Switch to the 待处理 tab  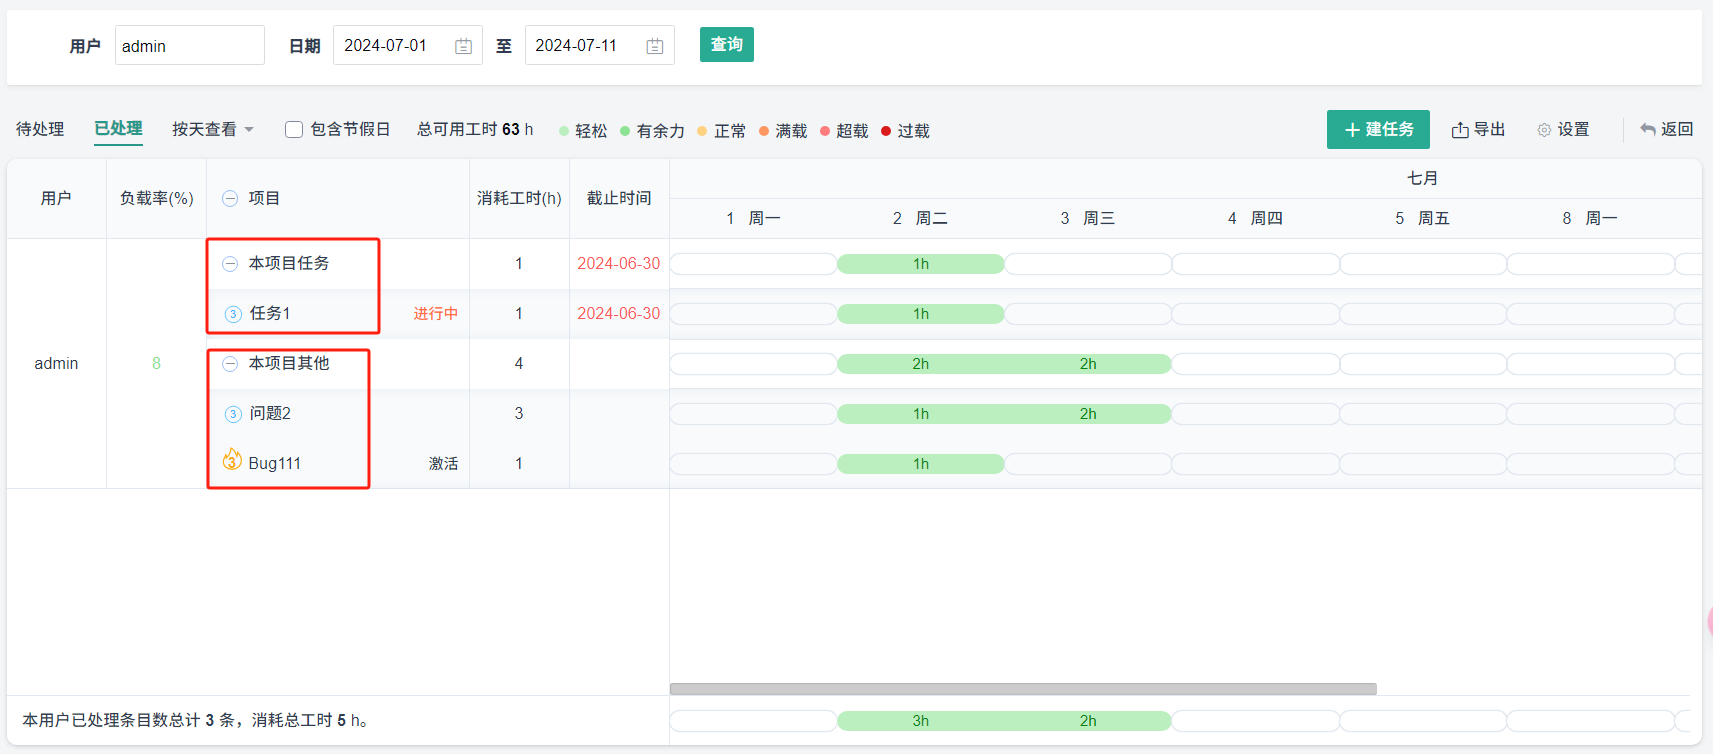40,129
